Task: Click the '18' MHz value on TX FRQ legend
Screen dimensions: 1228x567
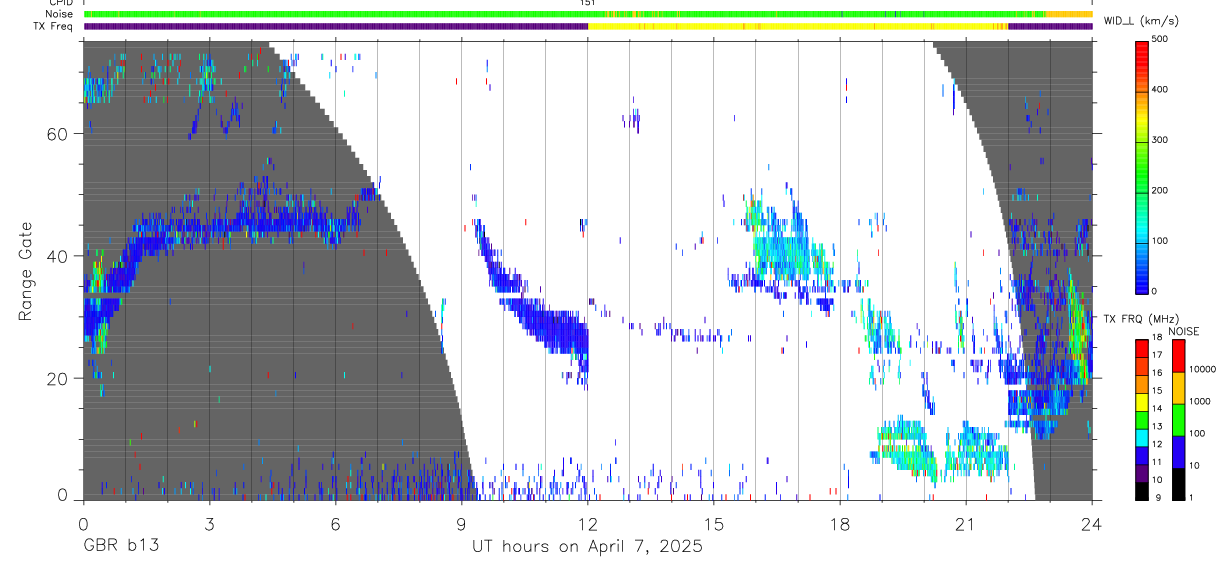Action: pyautogui.click(x=1159, y=338)
